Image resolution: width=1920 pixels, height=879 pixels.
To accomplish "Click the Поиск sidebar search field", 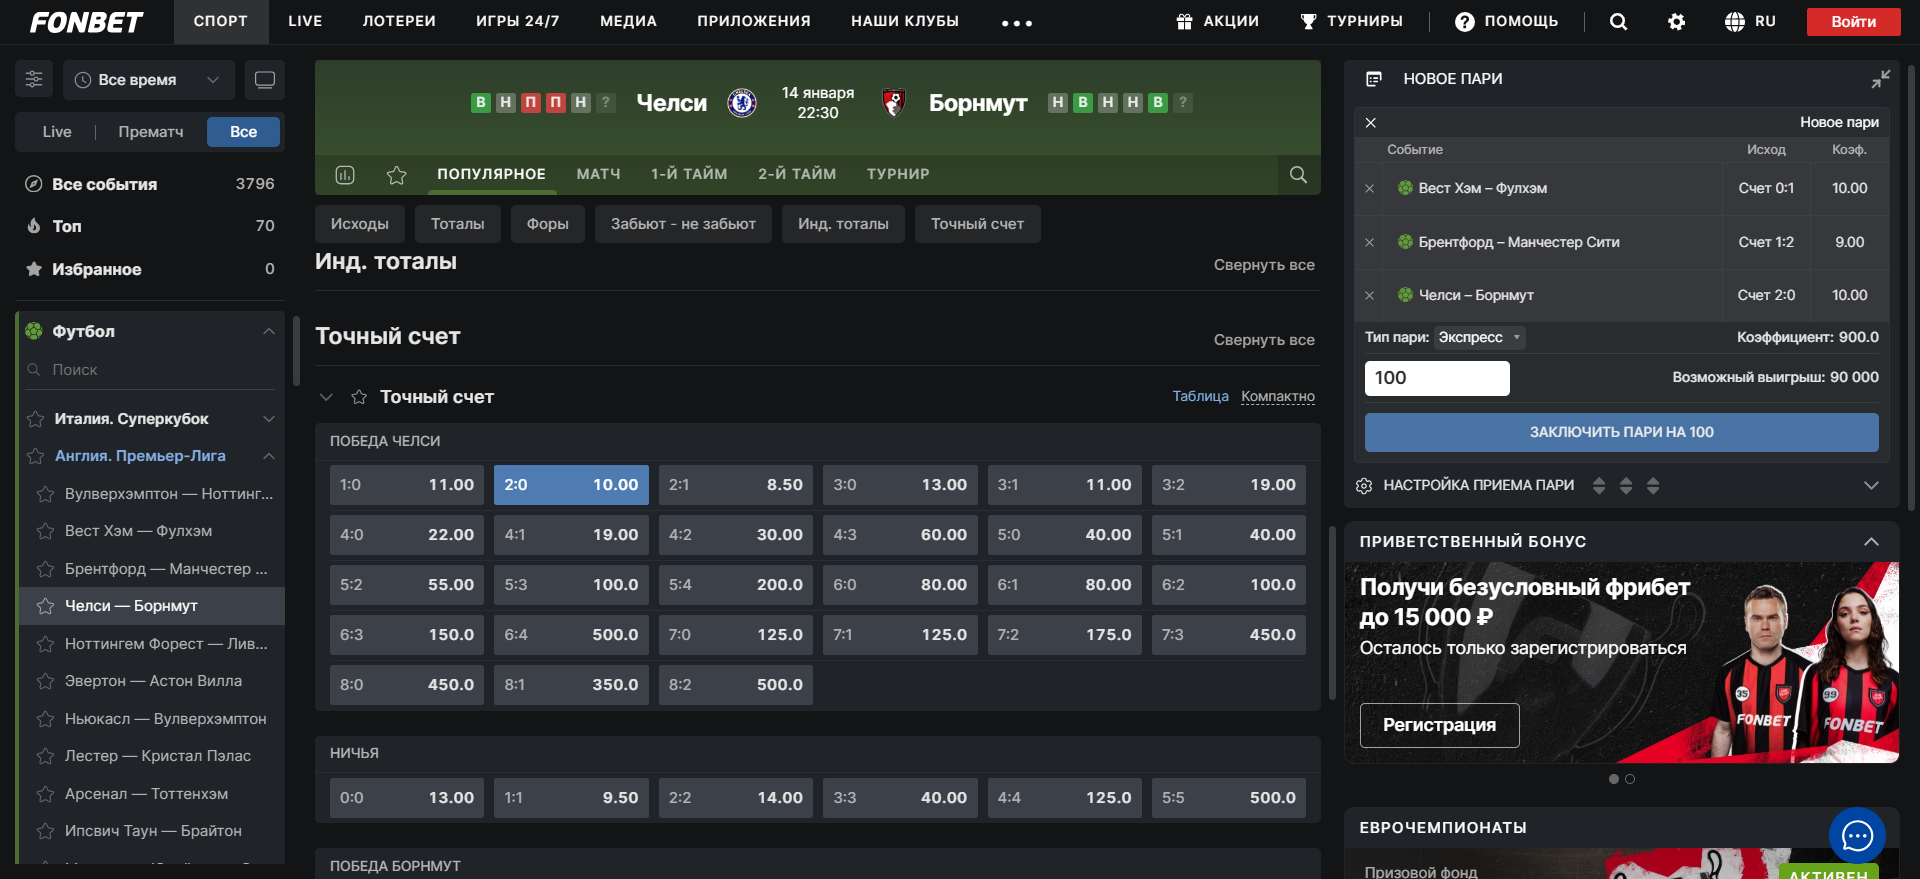I will (150, 371).
